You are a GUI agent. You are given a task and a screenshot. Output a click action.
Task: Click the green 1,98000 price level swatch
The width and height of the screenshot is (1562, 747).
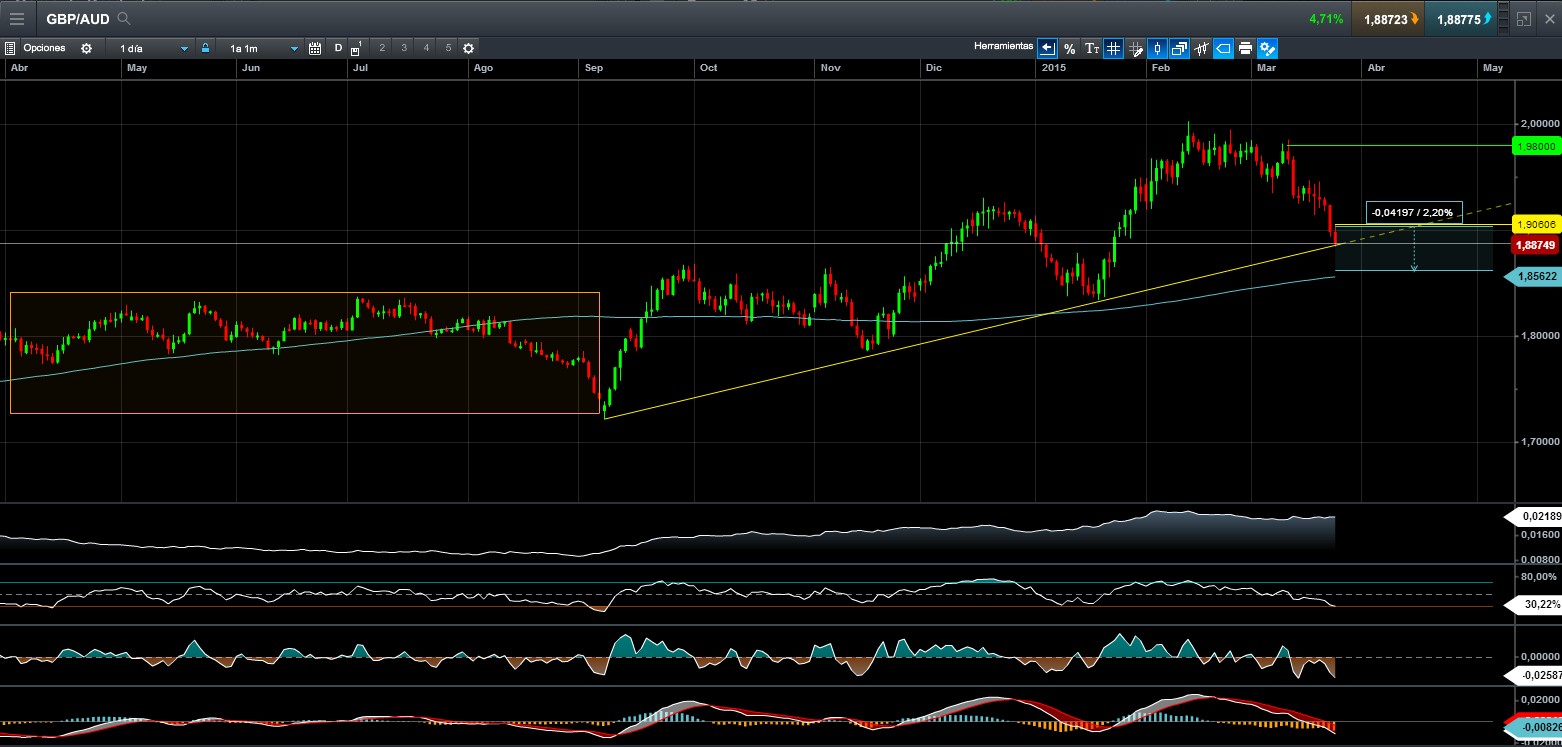tap(1537, 146)
